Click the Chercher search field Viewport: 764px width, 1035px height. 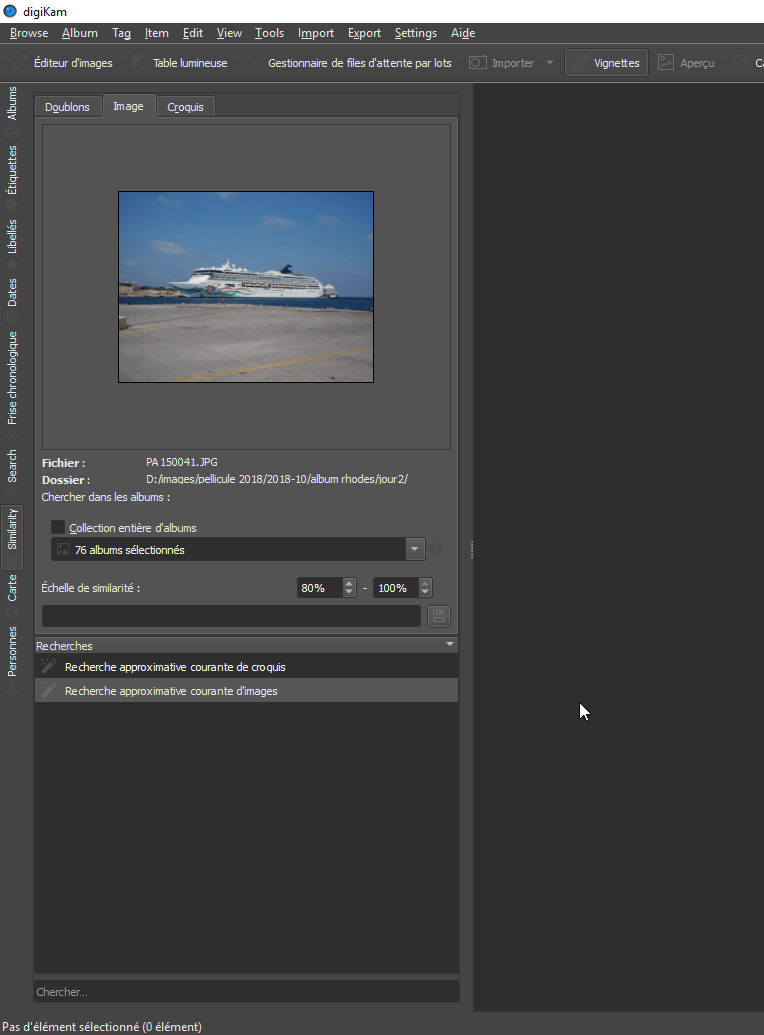pyautogui.click(x=245, y=992)
